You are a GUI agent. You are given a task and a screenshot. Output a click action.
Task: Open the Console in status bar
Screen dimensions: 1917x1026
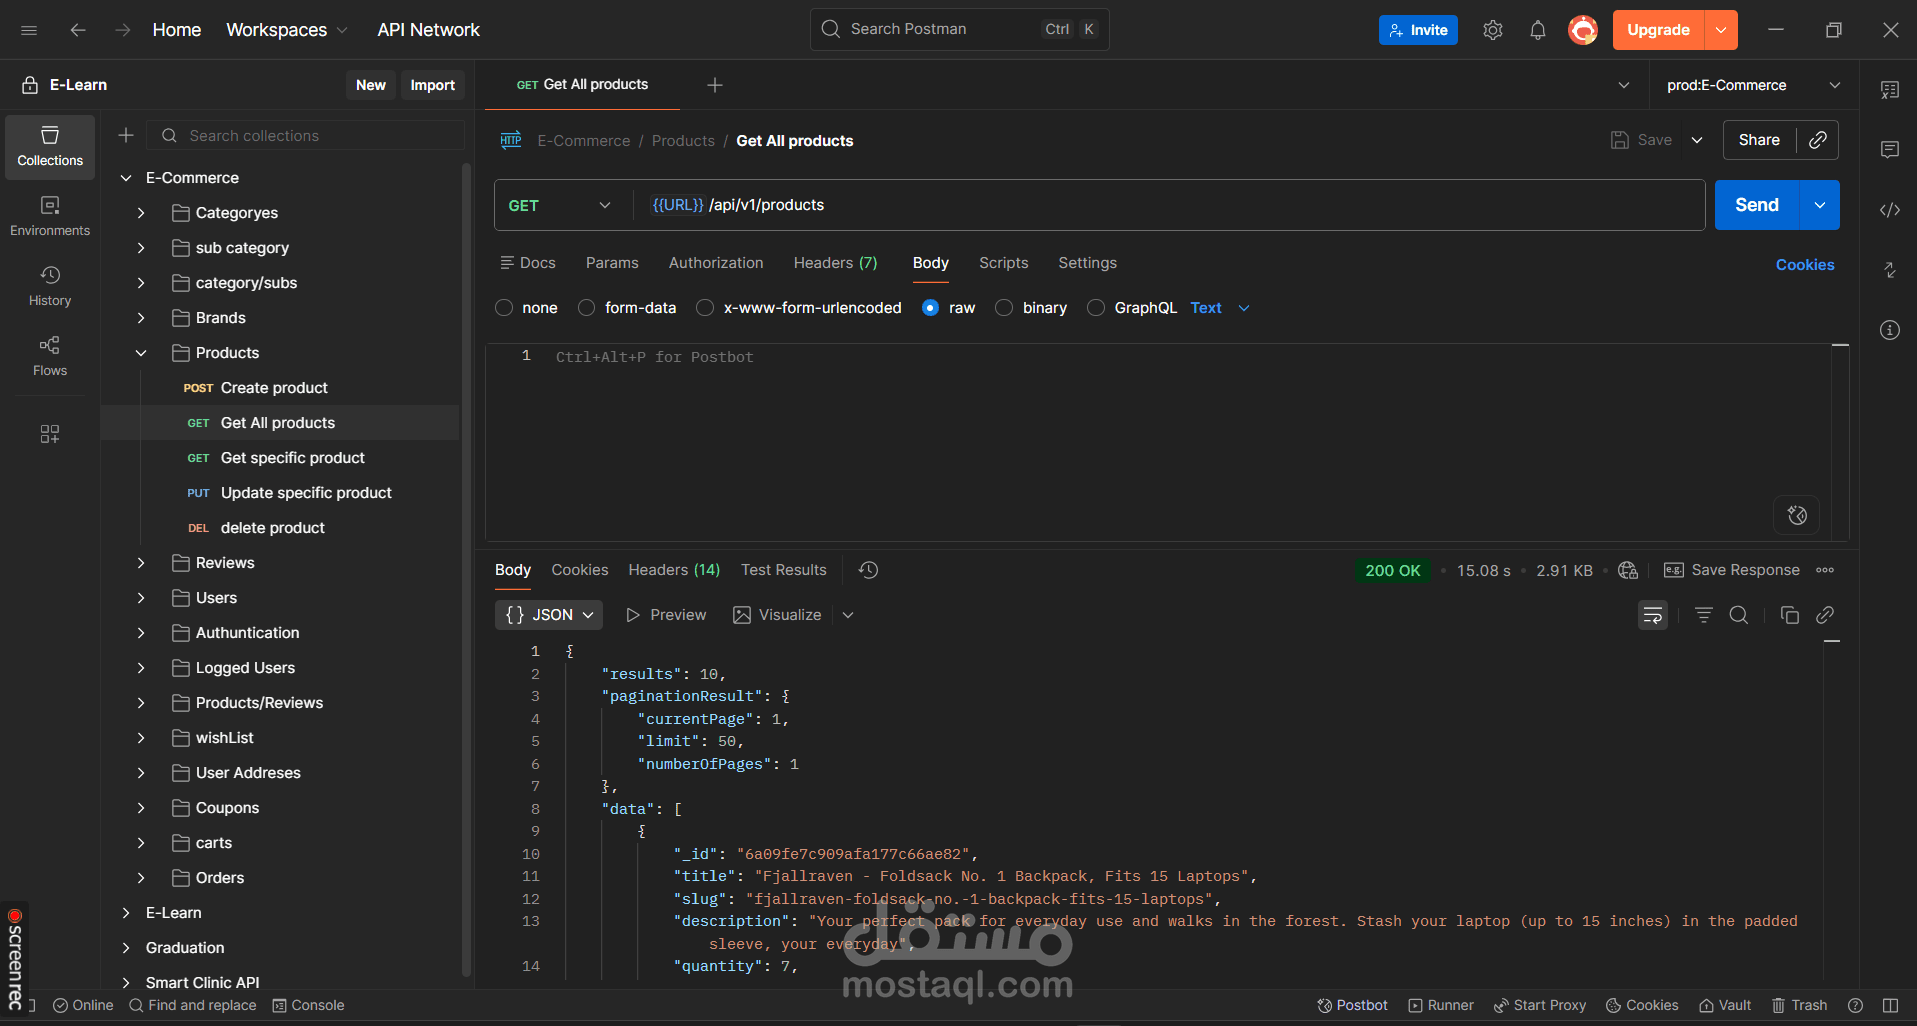(x=308, y=1005)
